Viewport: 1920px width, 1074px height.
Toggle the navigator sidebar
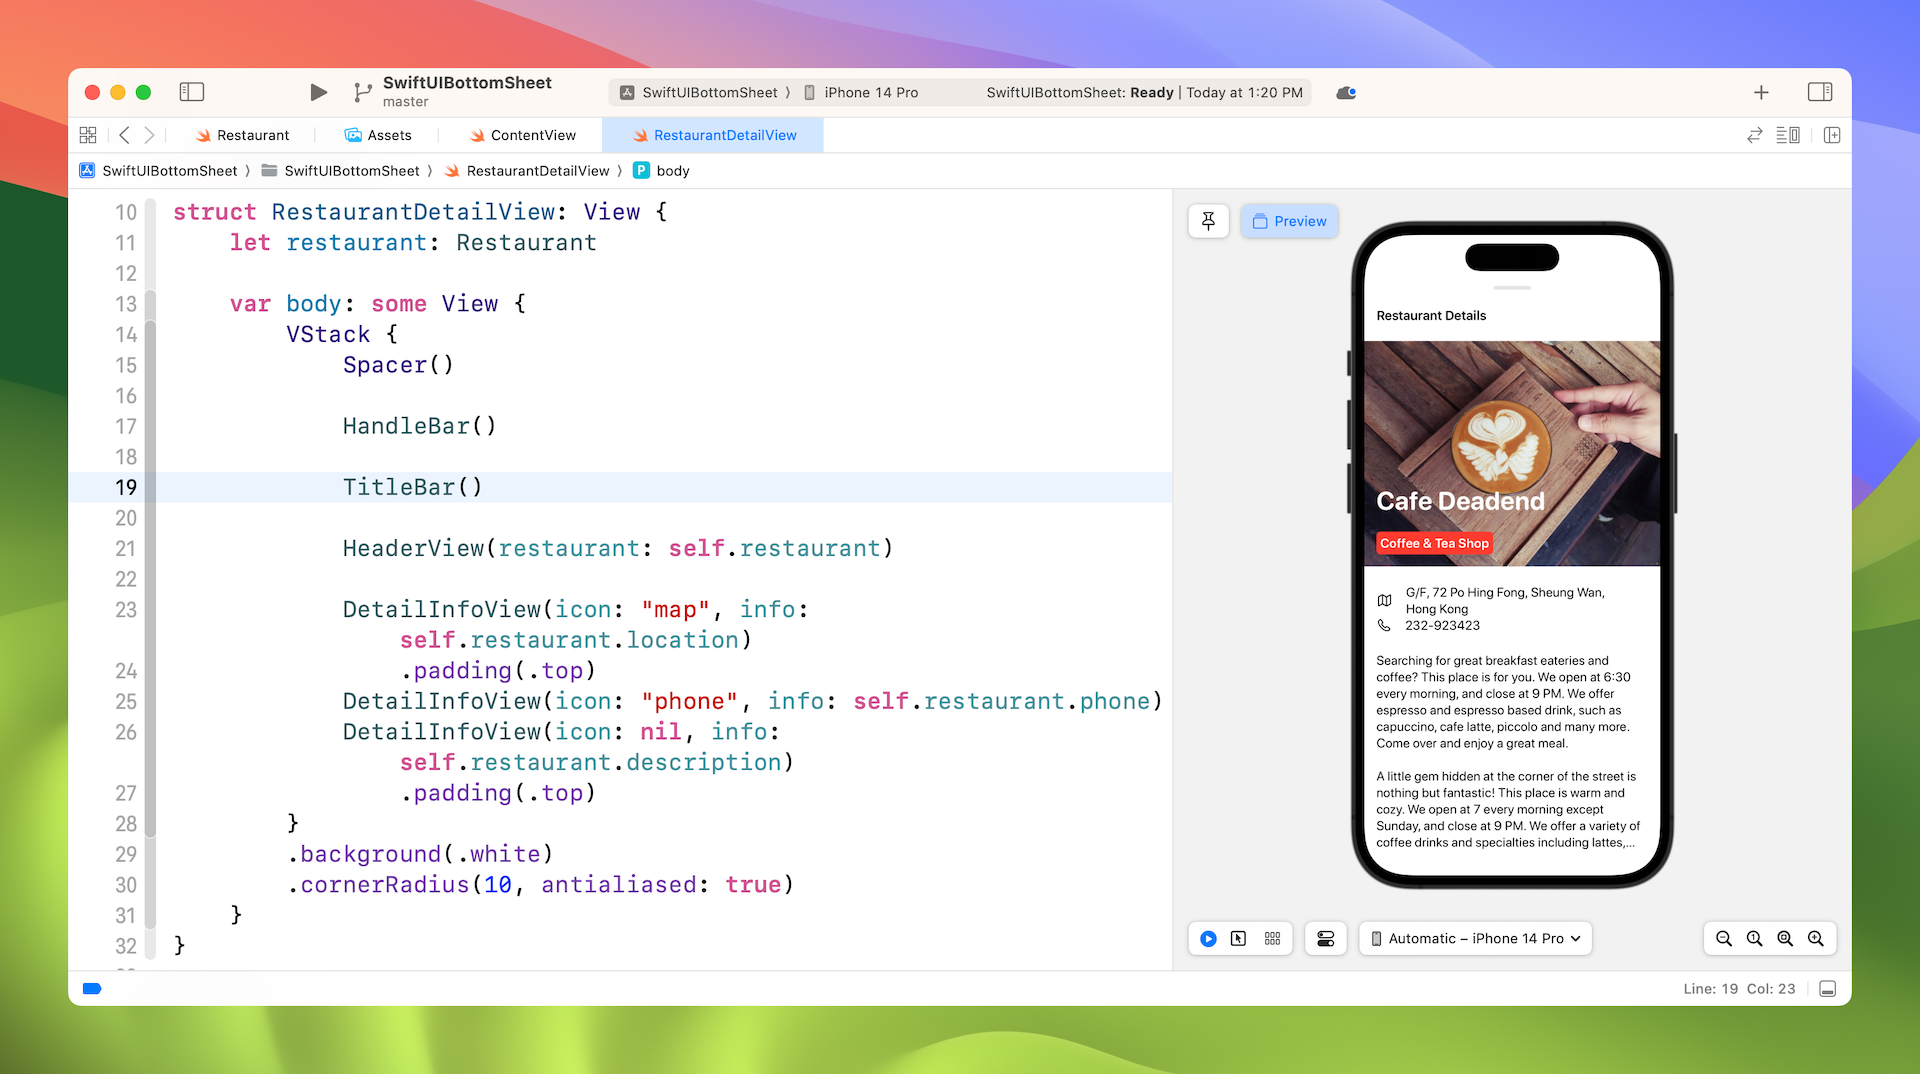[x=191, y=92]
